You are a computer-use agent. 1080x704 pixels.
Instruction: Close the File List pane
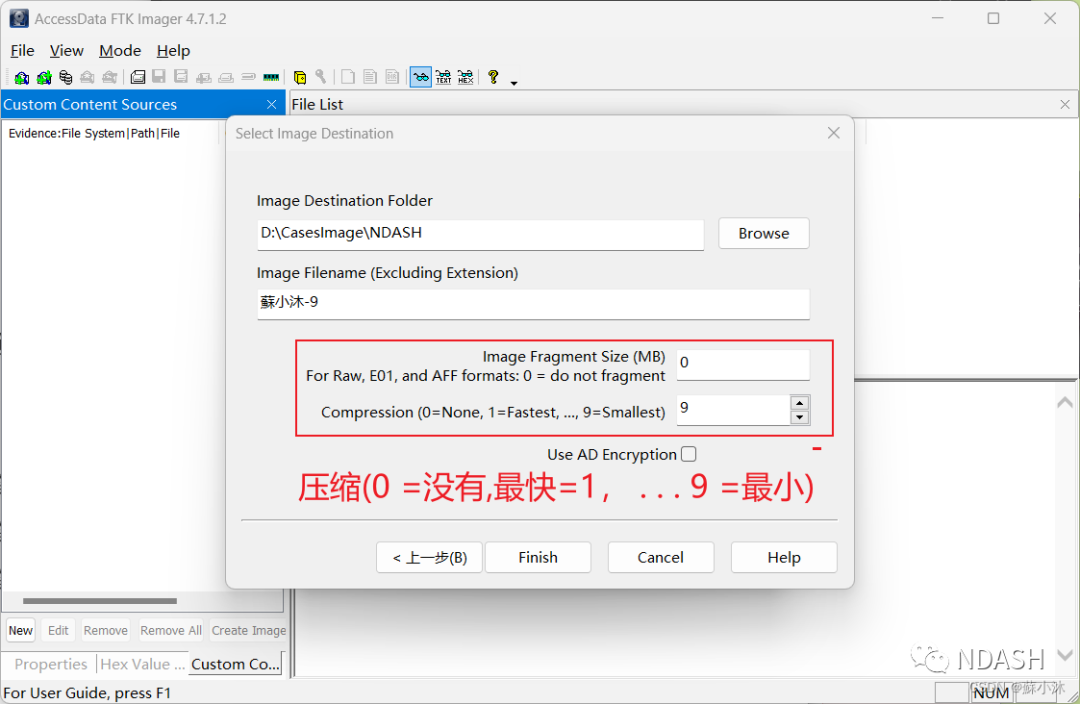[1065, 105]
